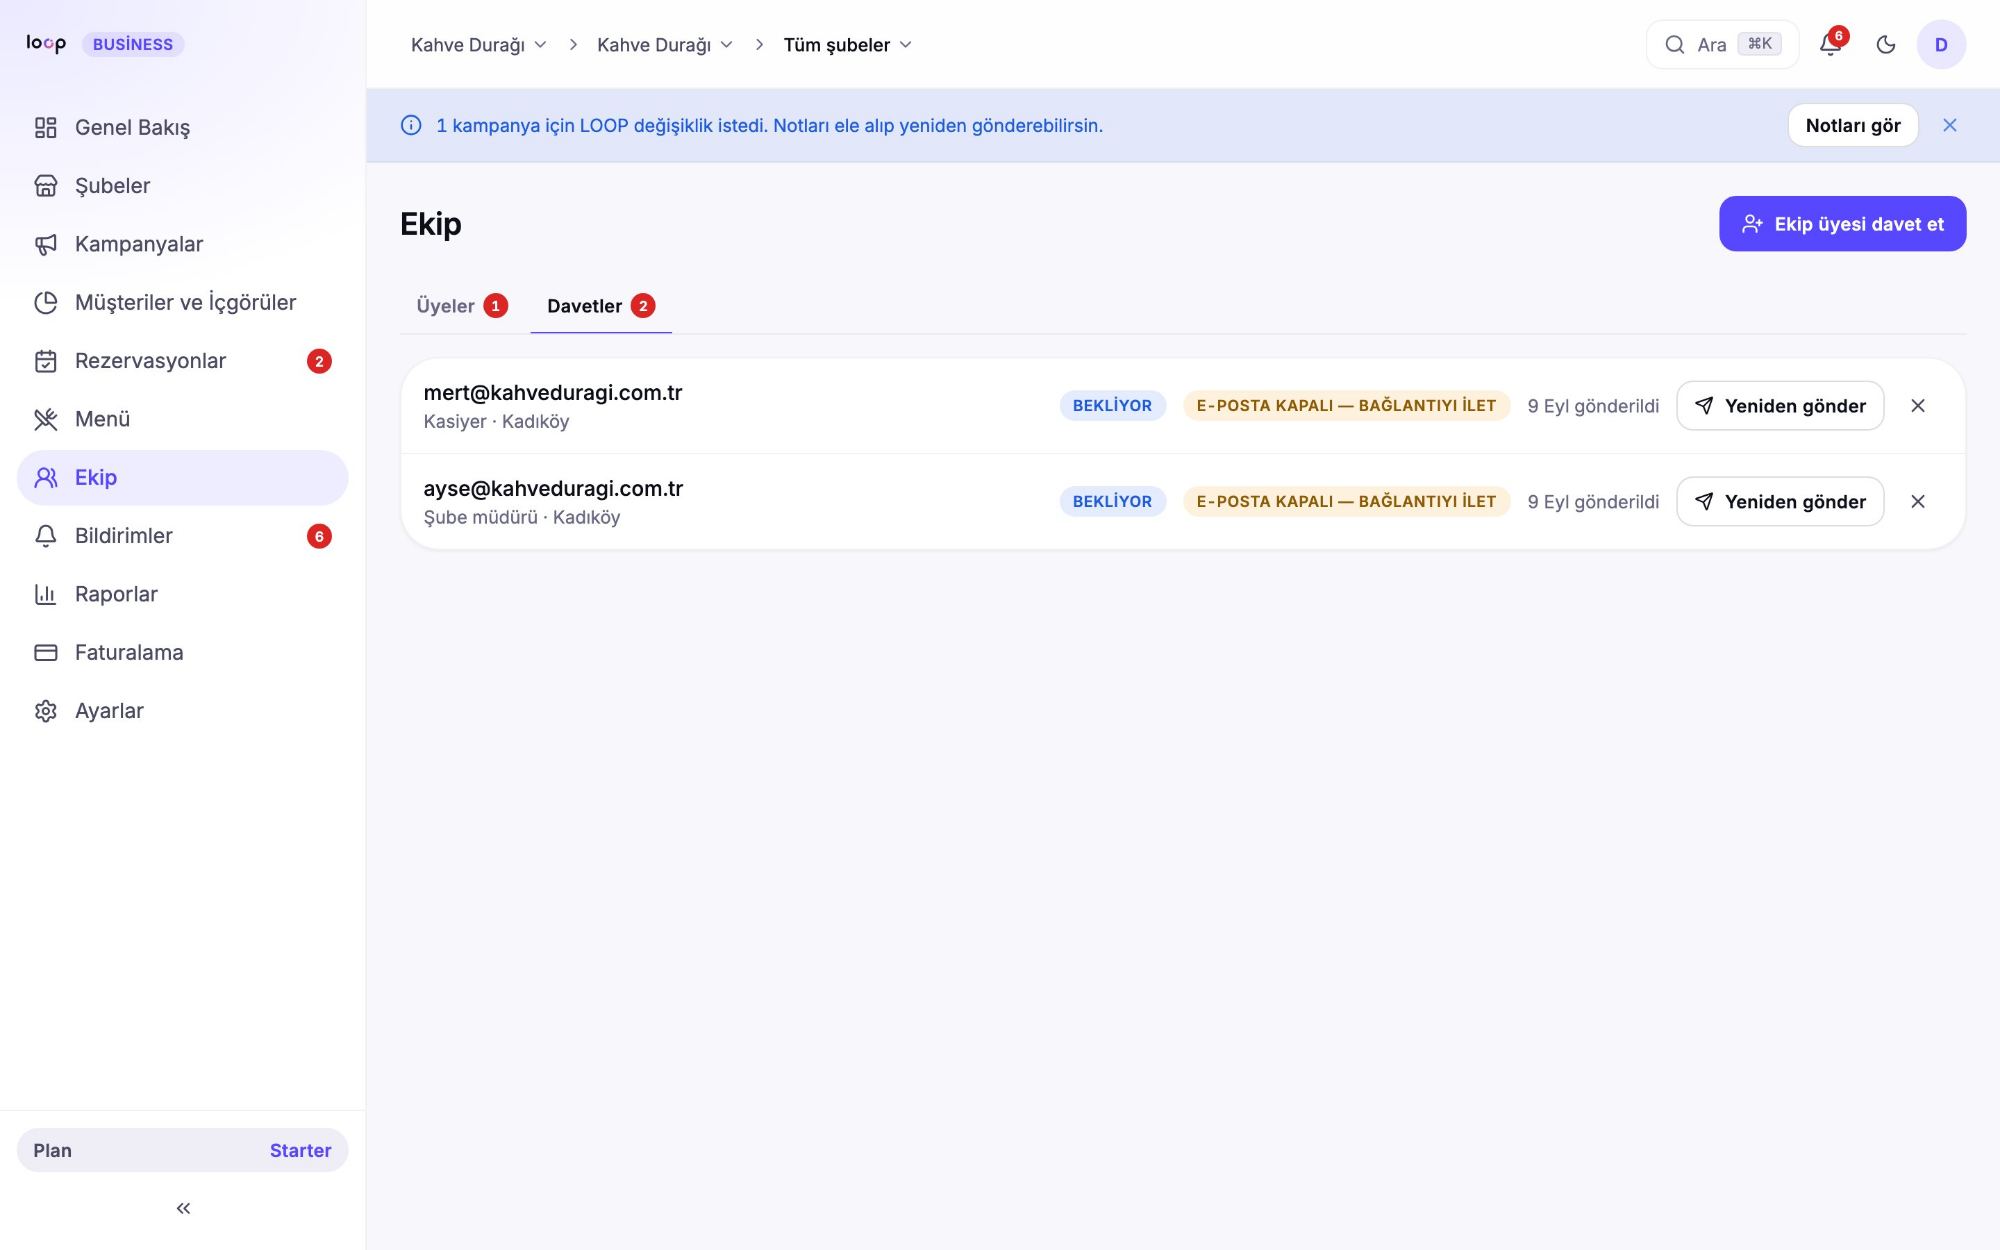This screenshot has height=1250, width=2000.
Task: Click the info icon in campaign banner
Action: pyautogui.click(x=411, y=125)
